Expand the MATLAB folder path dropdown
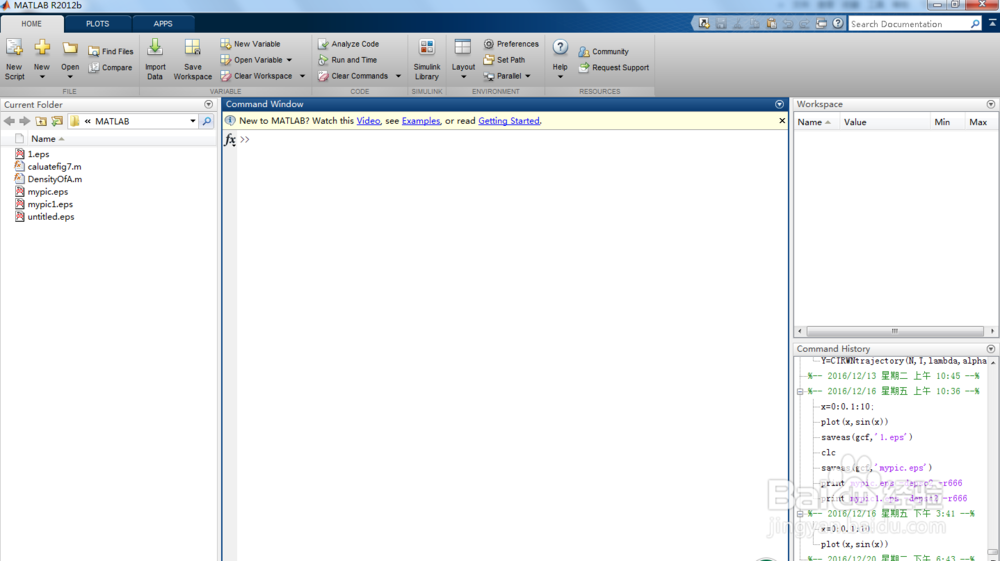Screen dimensions: 1000x561 pos(193,121)
